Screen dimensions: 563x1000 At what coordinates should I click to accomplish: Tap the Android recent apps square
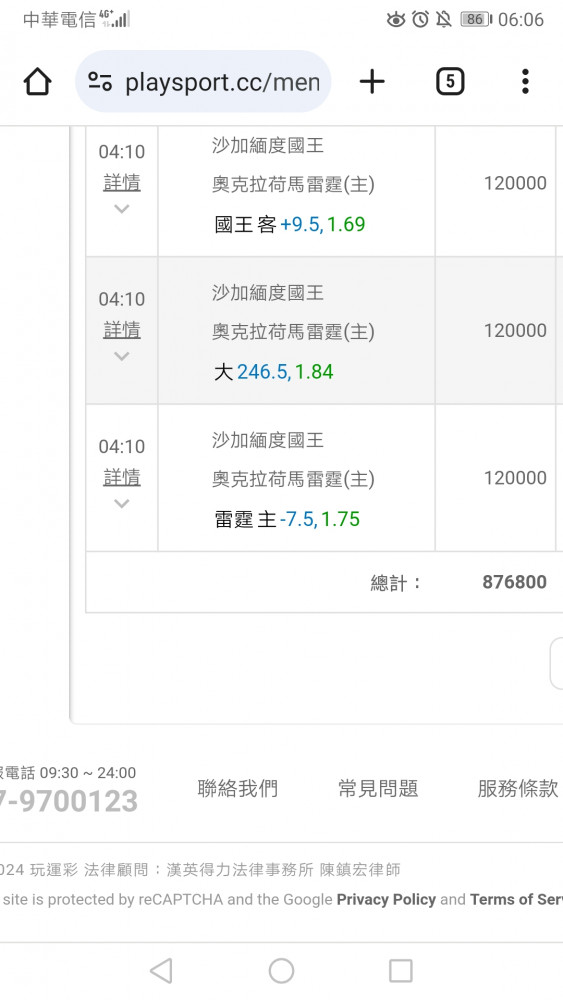pyautogui.click(x=400, y=971)
